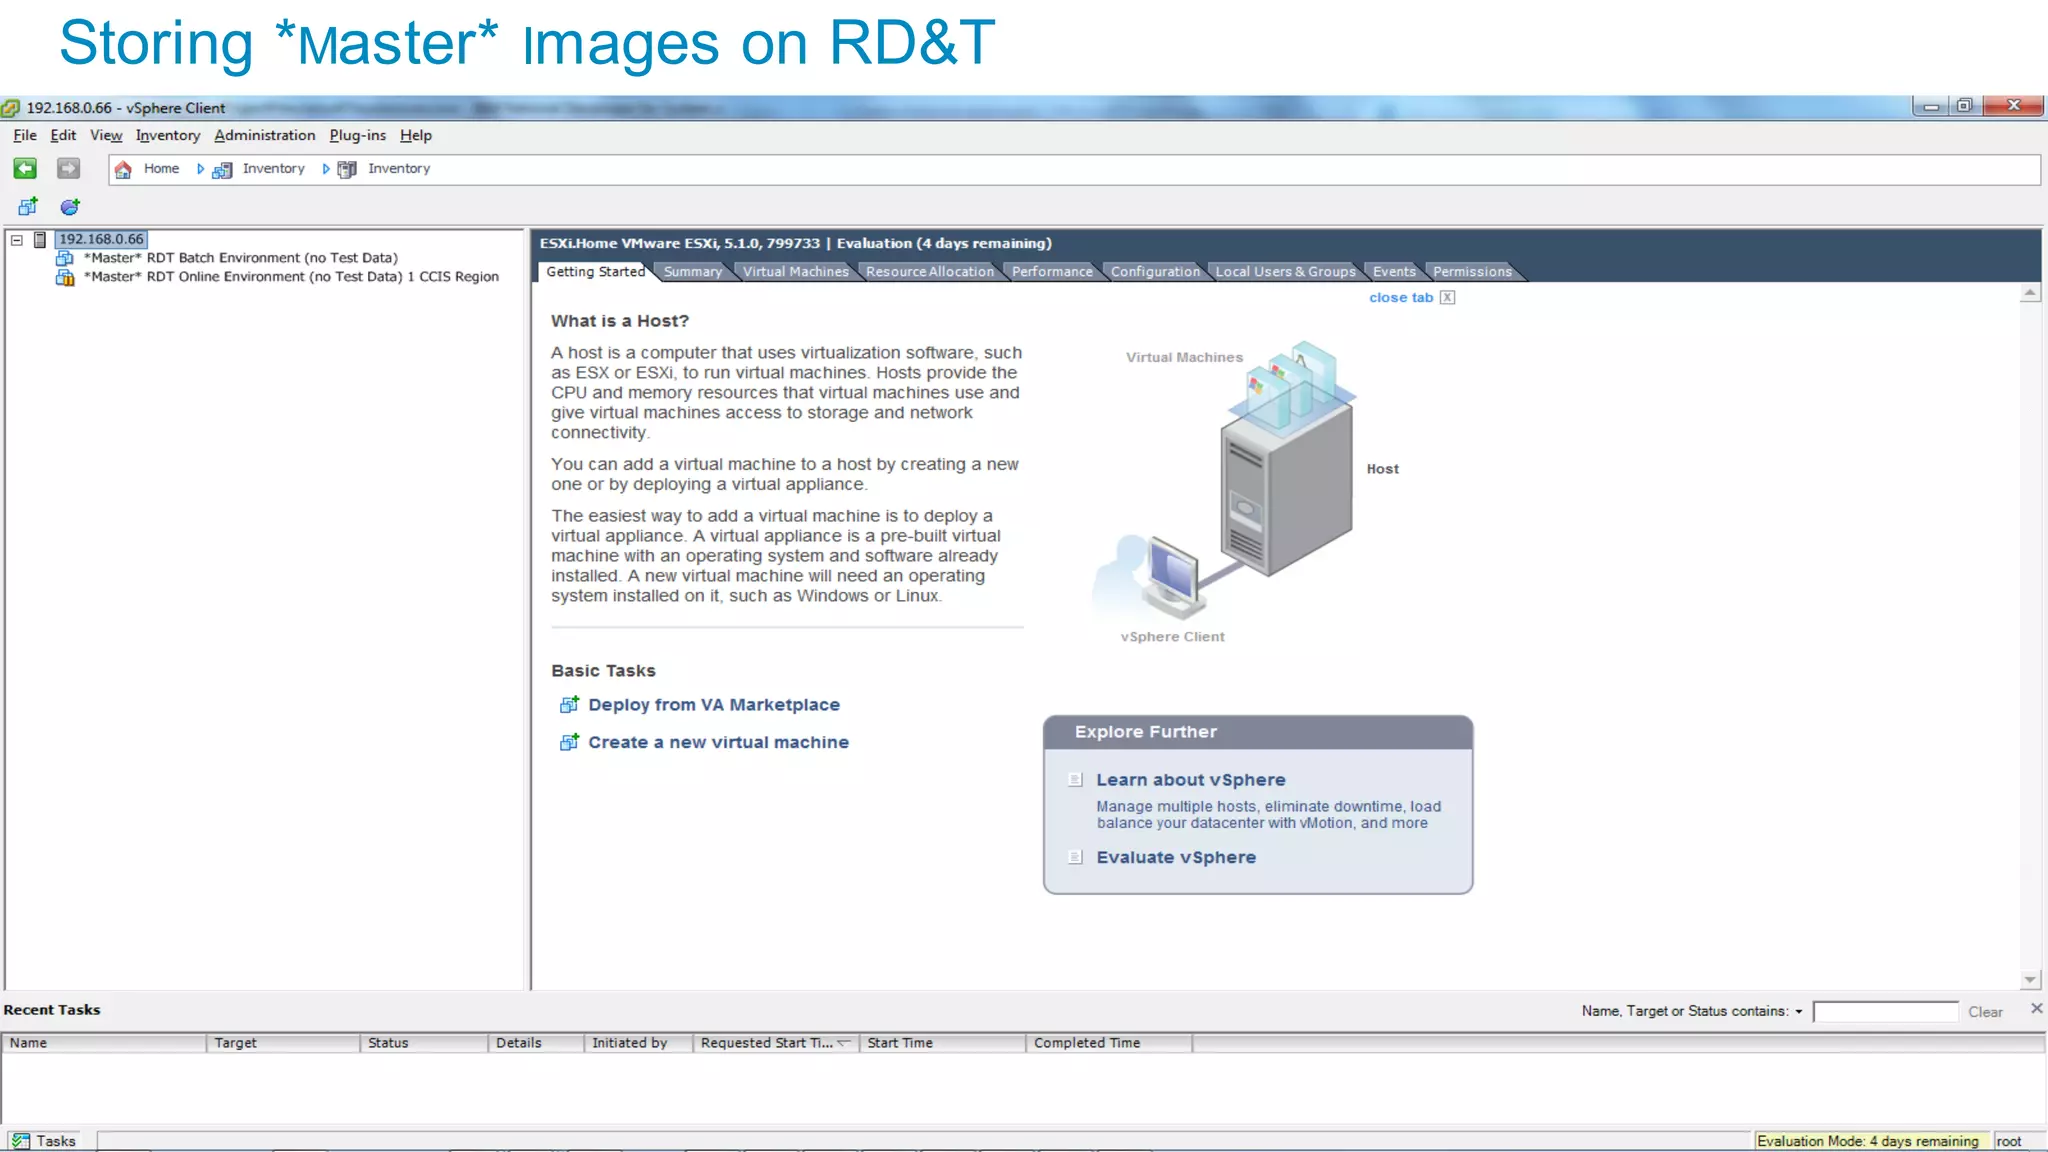Switch to the Resource Allocation tab
The image size is (2048, 1152).
[x=930, y=272]
